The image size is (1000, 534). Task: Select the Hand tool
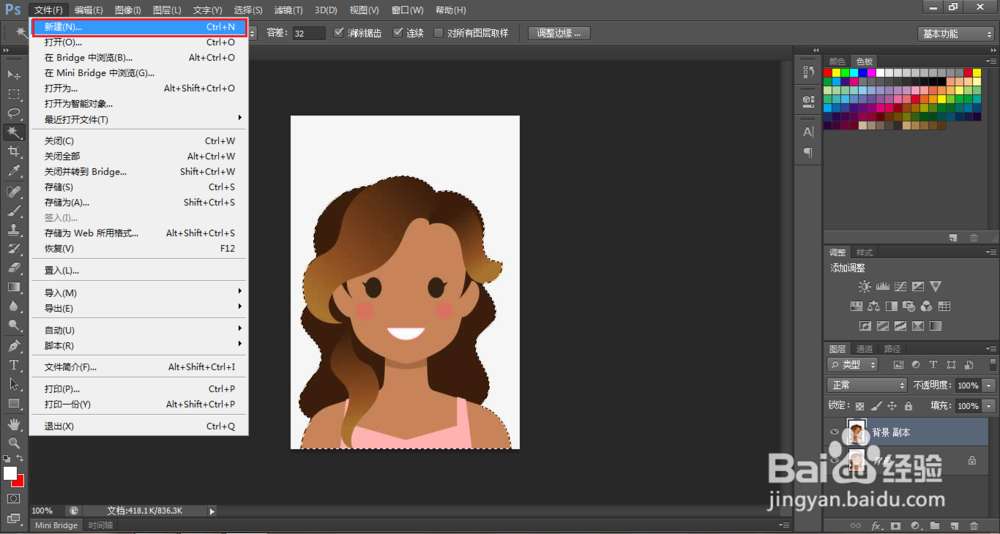13,424
